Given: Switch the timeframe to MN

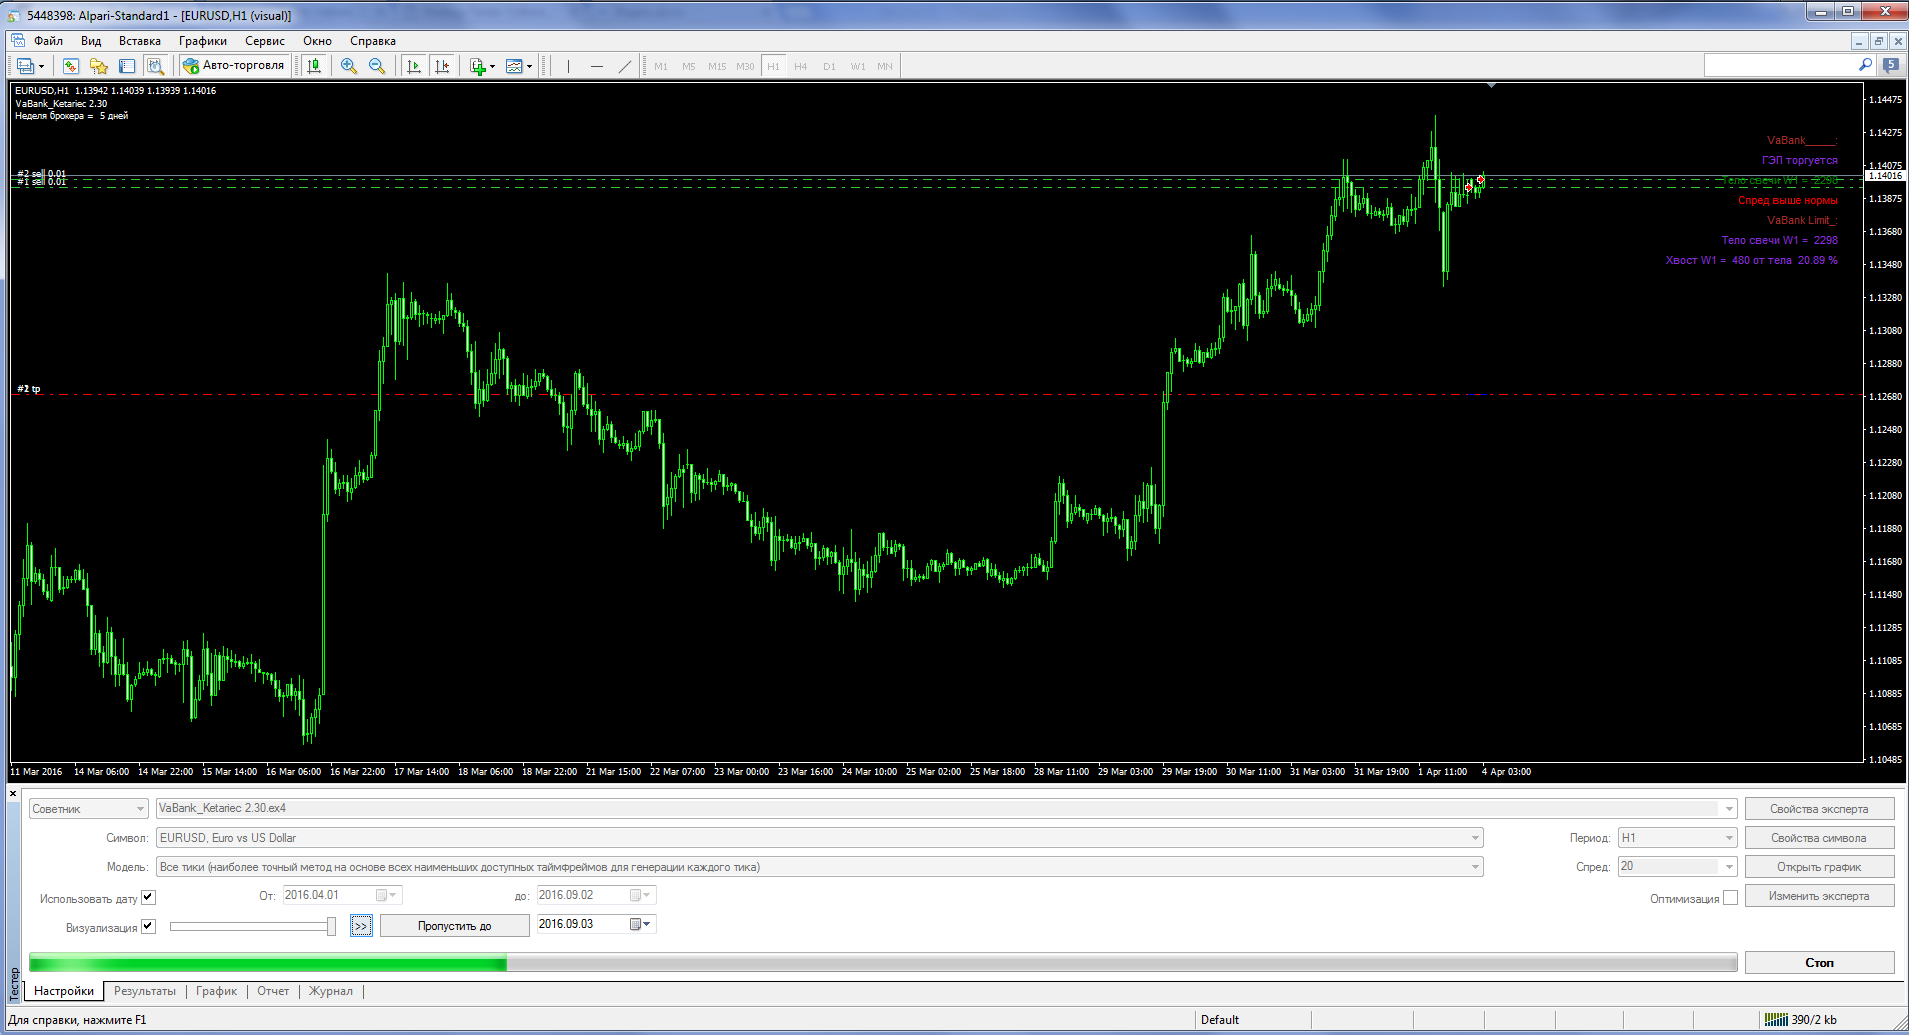Looking at the screenshot, I should click(885, 66).
